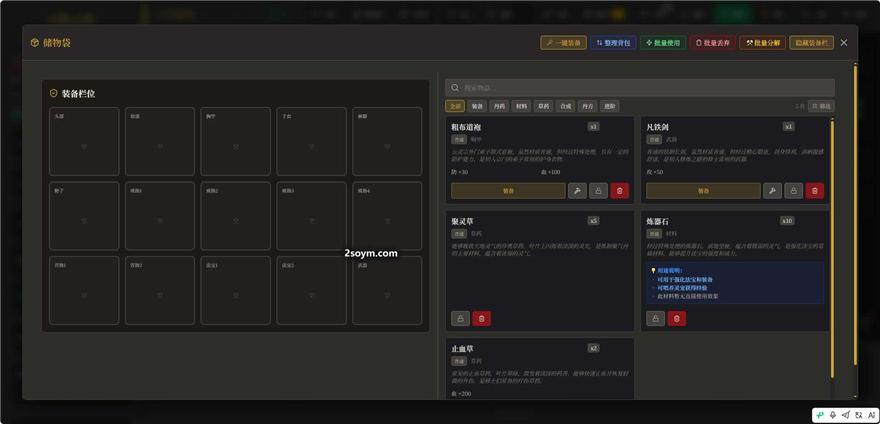Click the translate icon in floating toolbar

coord(859,415)
